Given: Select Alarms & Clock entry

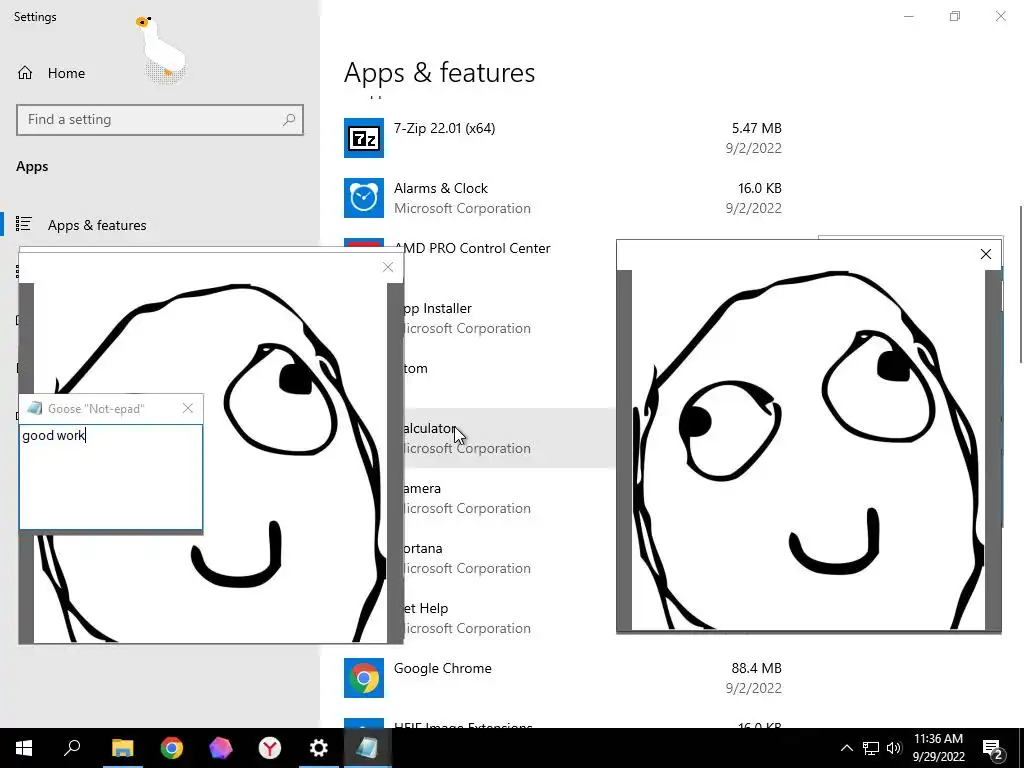Looking at the screenshot, I should (563, 198).
